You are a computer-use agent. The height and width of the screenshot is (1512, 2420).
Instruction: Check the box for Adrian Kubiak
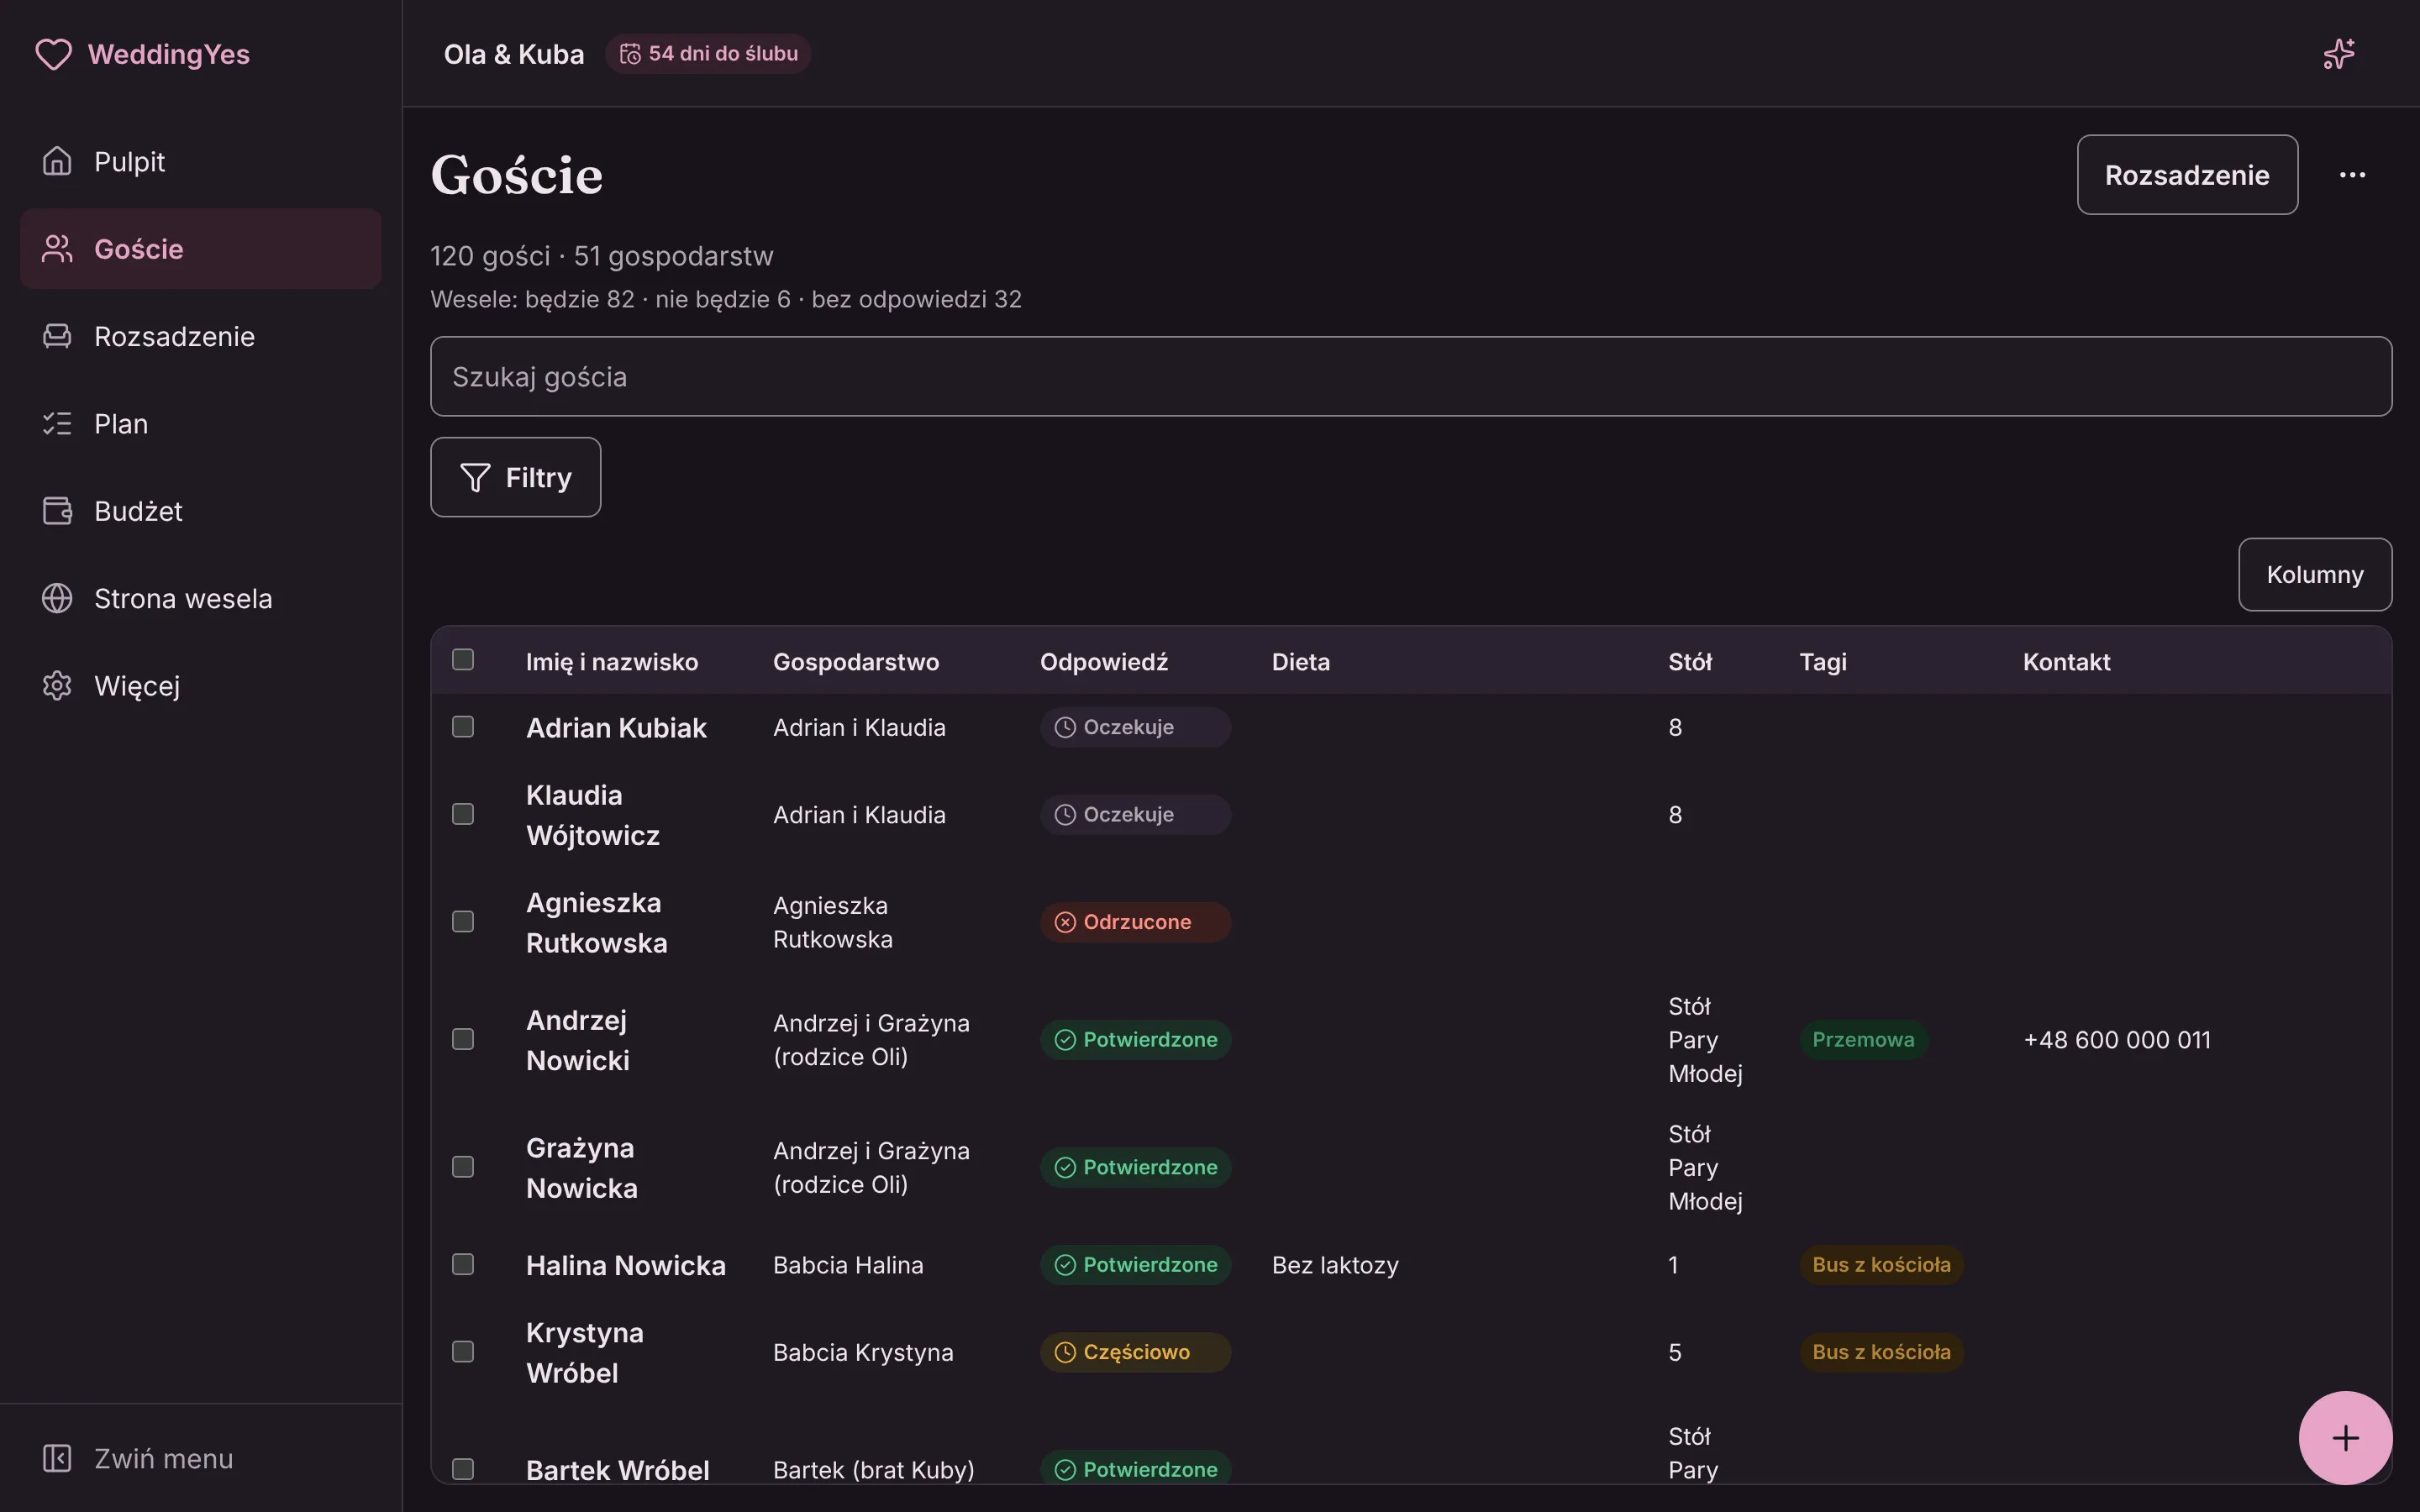(x=463, y=727)
